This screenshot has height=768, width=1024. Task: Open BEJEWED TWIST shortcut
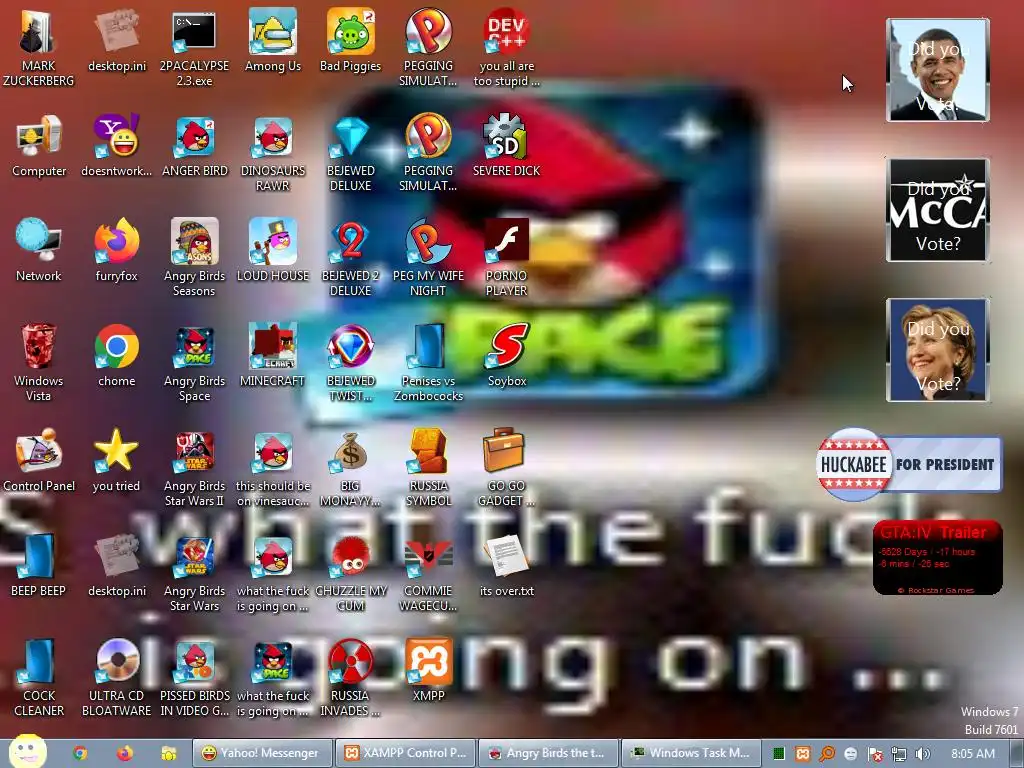351,362
